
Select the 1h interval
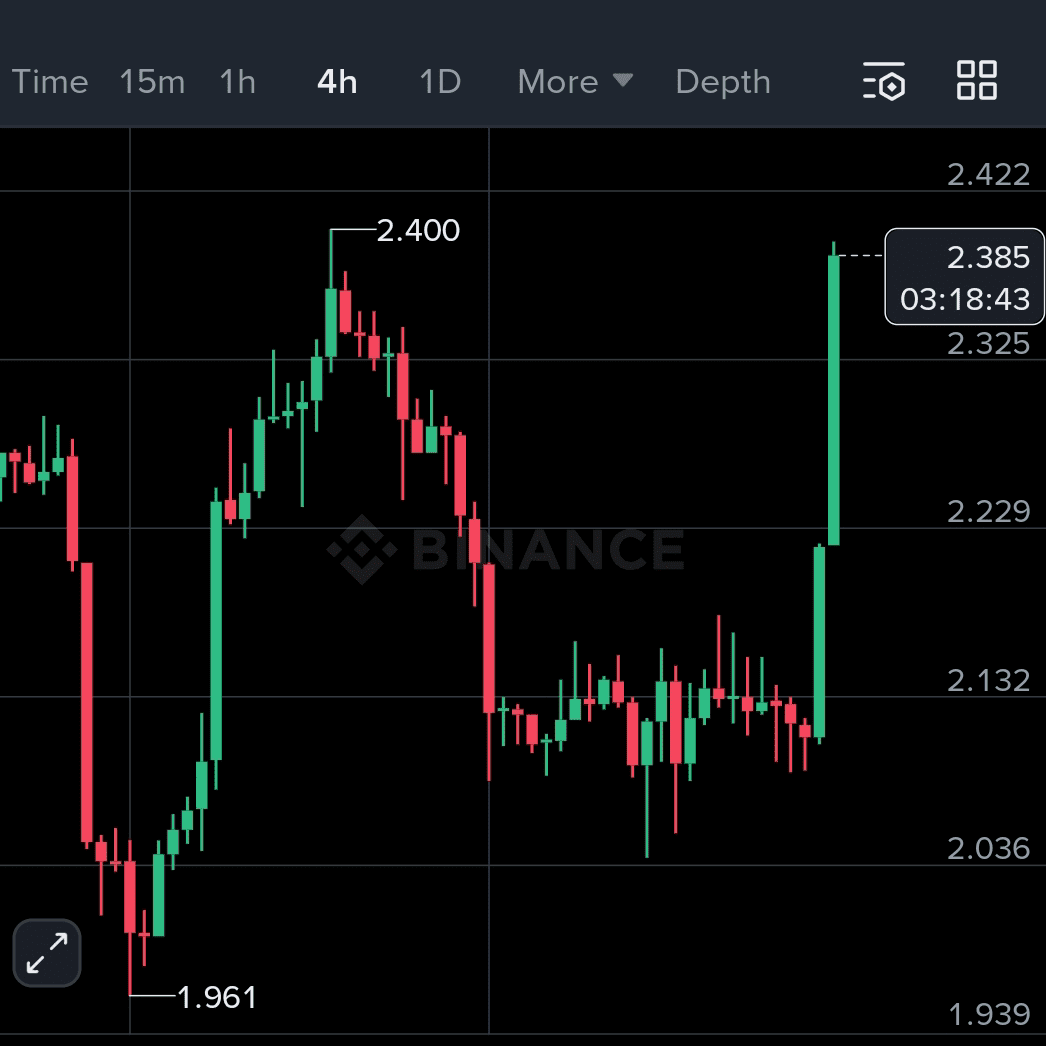(237, 82)
